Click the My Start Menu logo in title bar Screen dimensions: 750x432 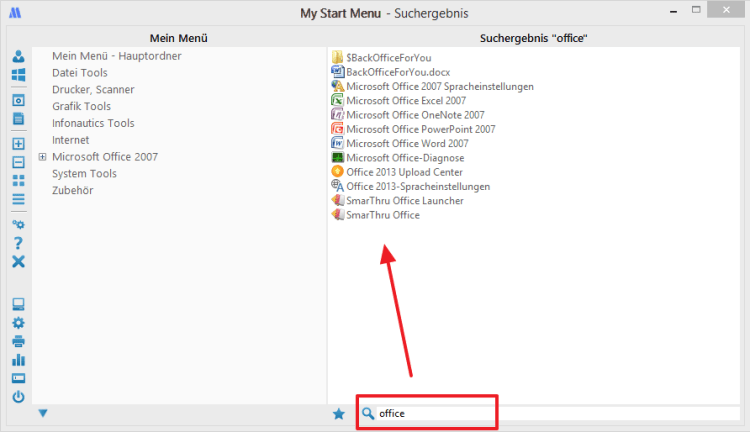point(15,12)
